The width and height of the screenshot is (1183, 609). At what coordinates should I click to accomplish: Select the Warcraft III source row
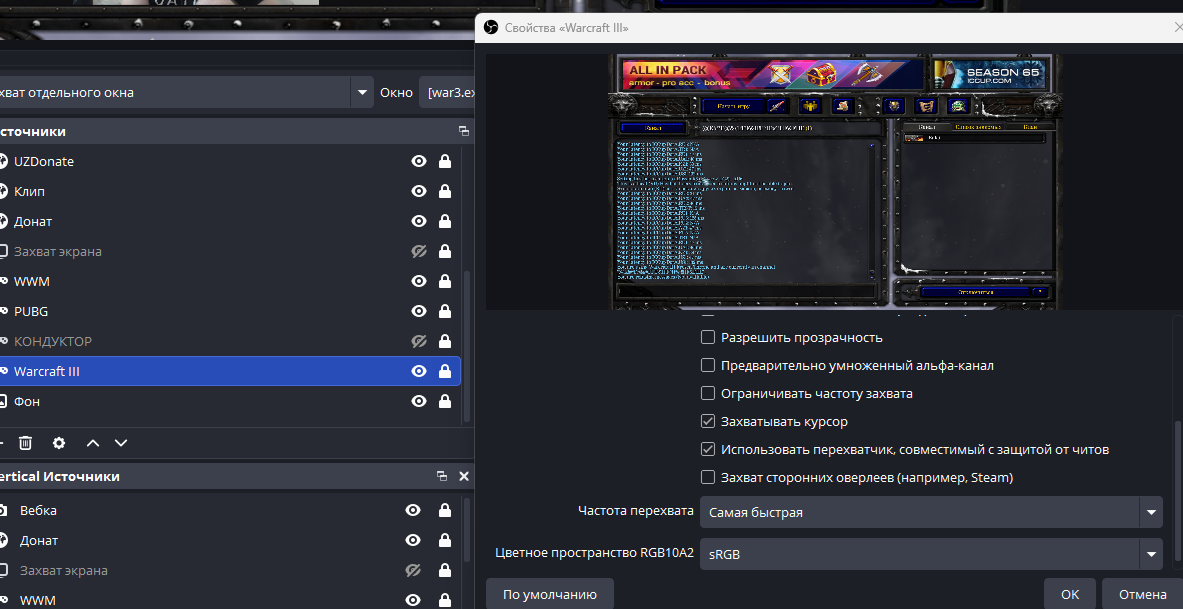coord(229,371)
